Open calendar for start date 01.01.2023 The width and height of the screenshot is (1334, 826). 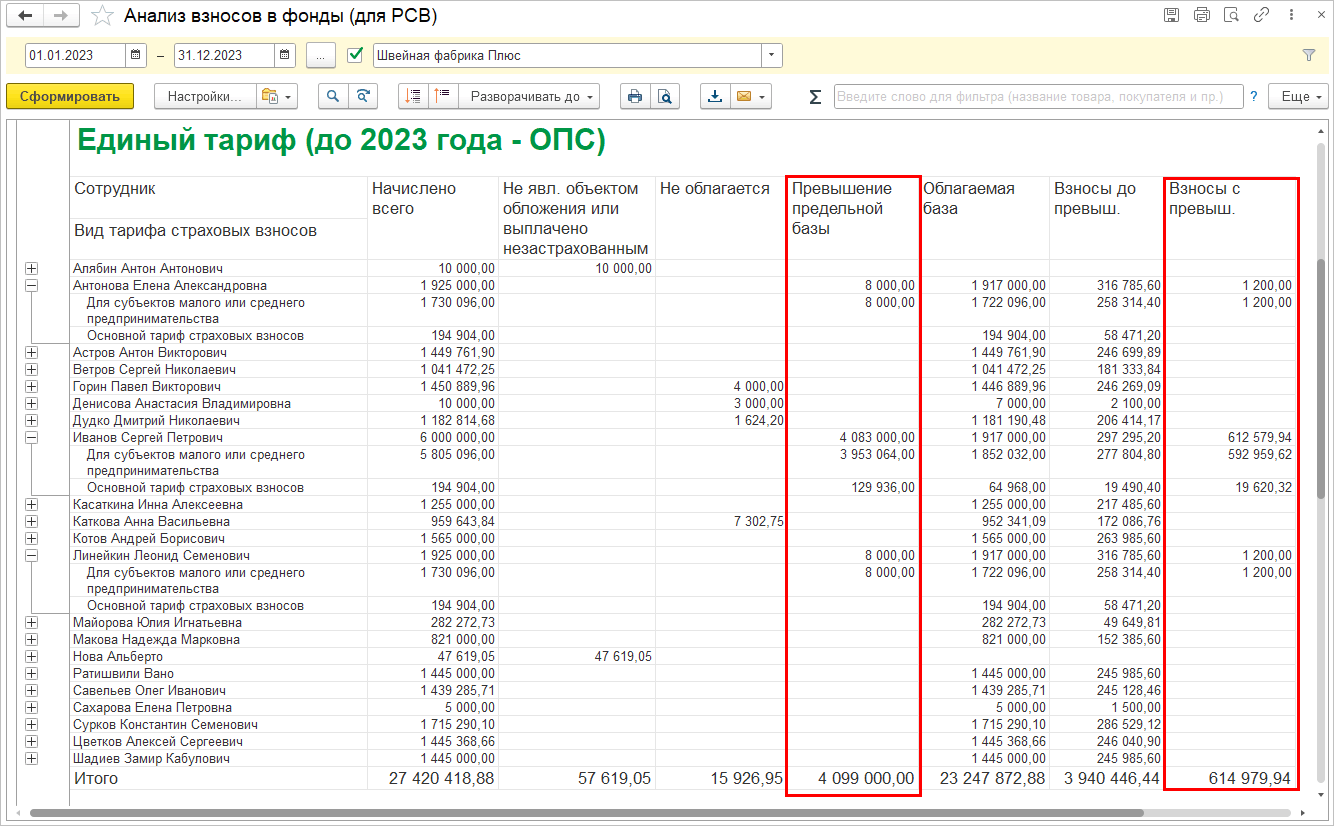point(136,55)
